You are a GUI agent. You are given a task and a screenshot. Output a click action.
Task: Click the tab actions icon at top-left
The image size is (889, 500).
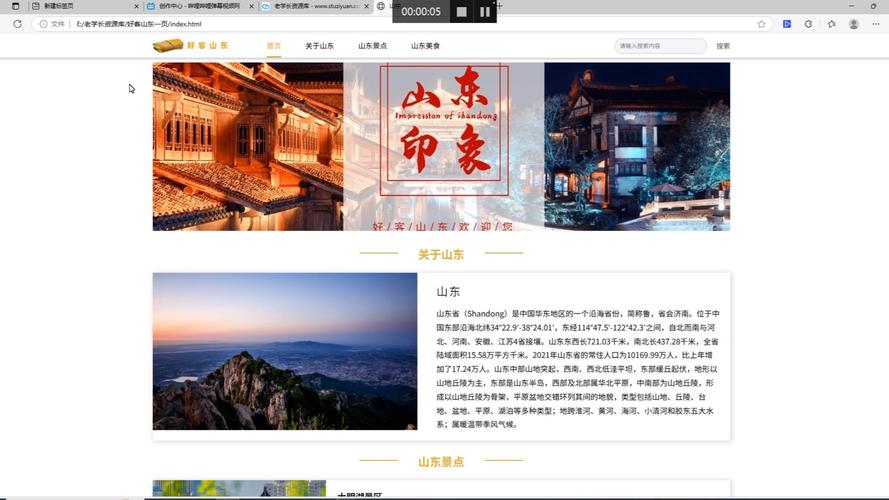(15, 6)
